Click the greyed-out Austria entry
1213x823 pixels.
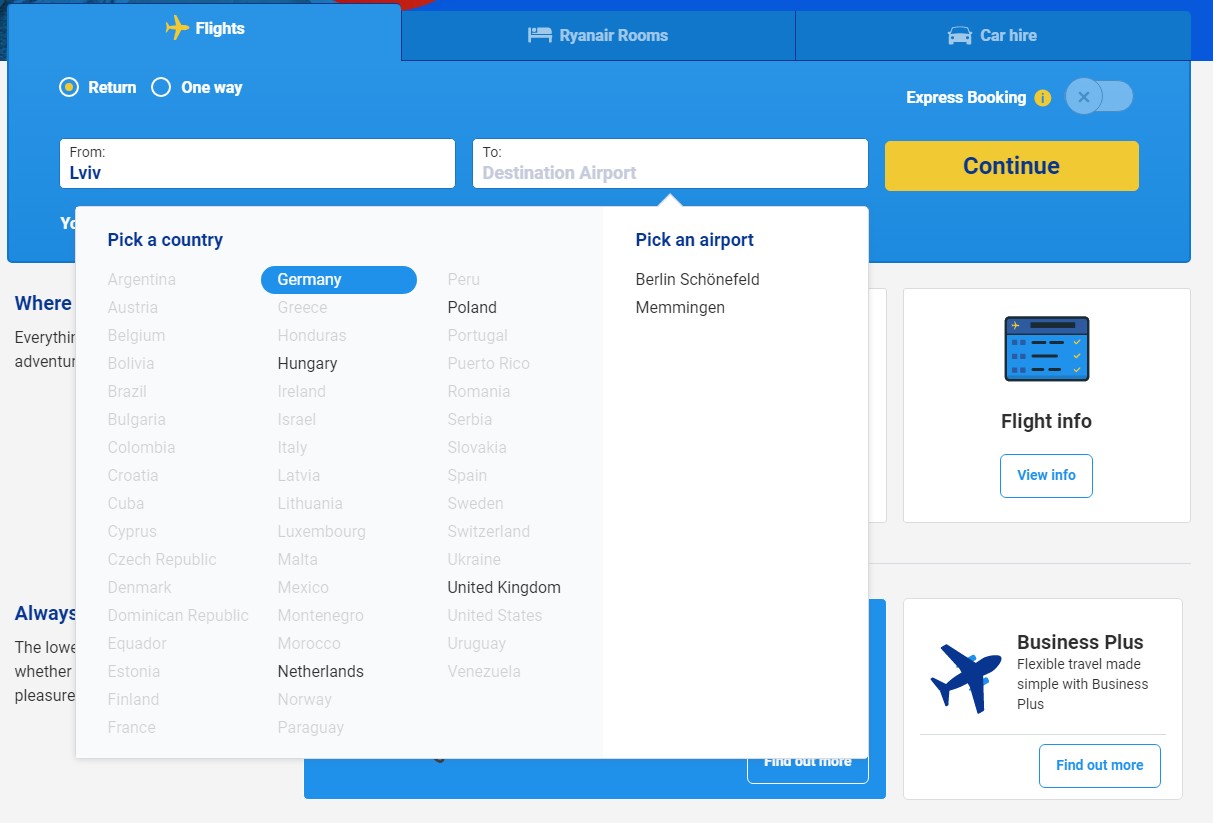pos(133,308)
